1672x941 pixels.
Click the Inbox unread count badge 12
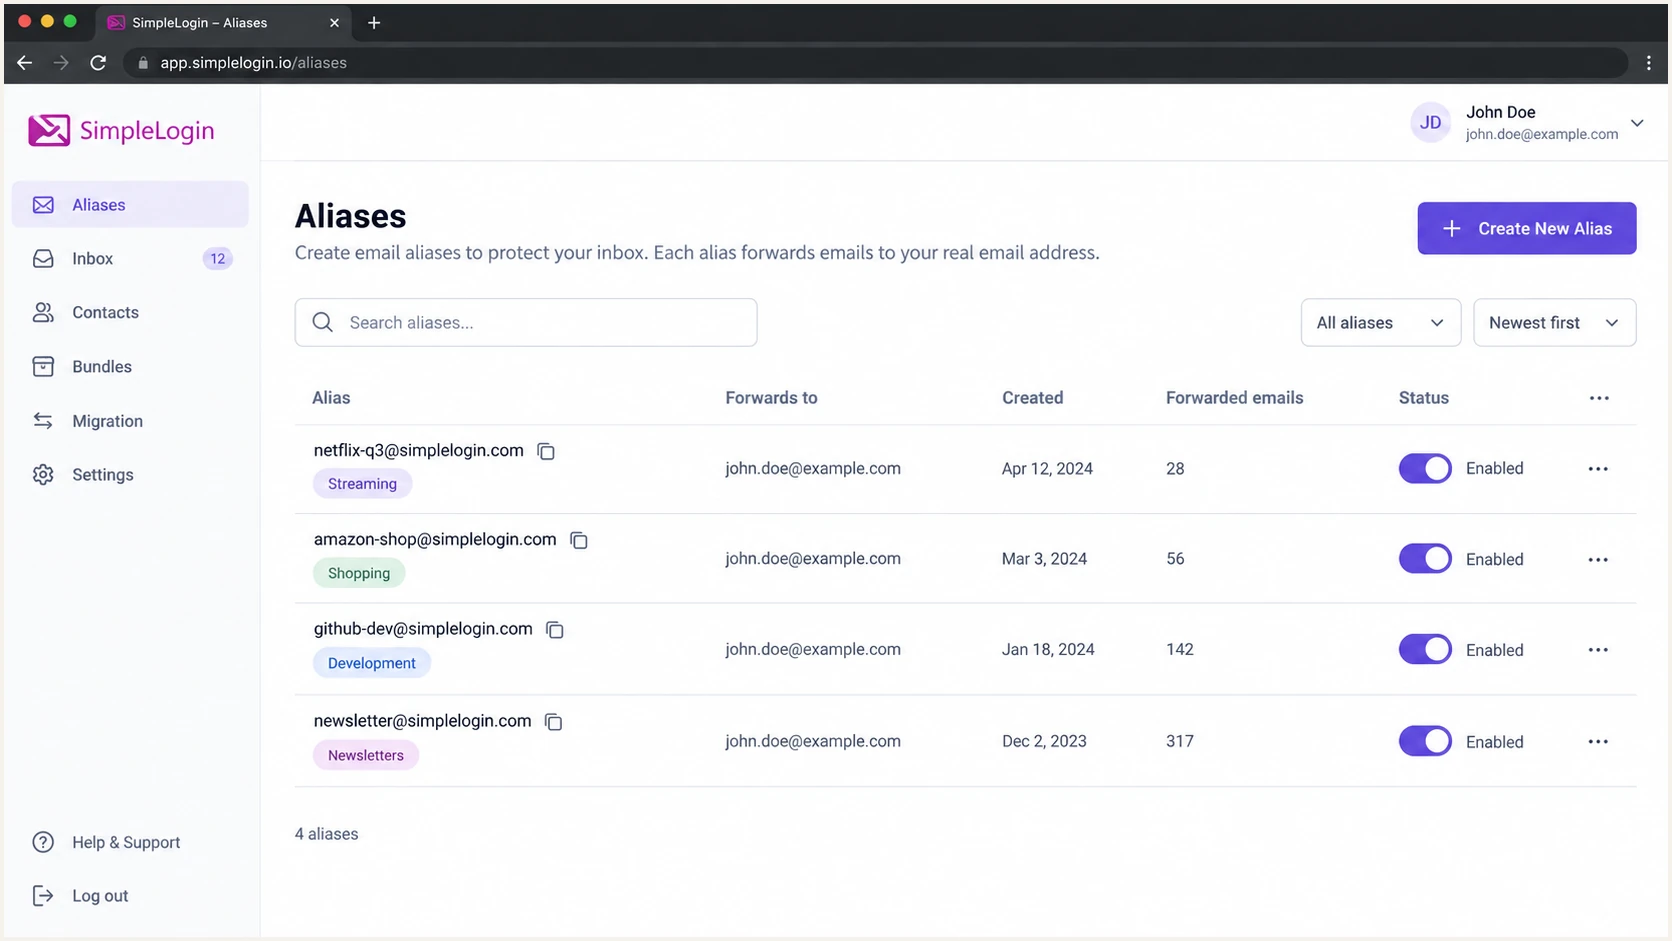[217, 259]
